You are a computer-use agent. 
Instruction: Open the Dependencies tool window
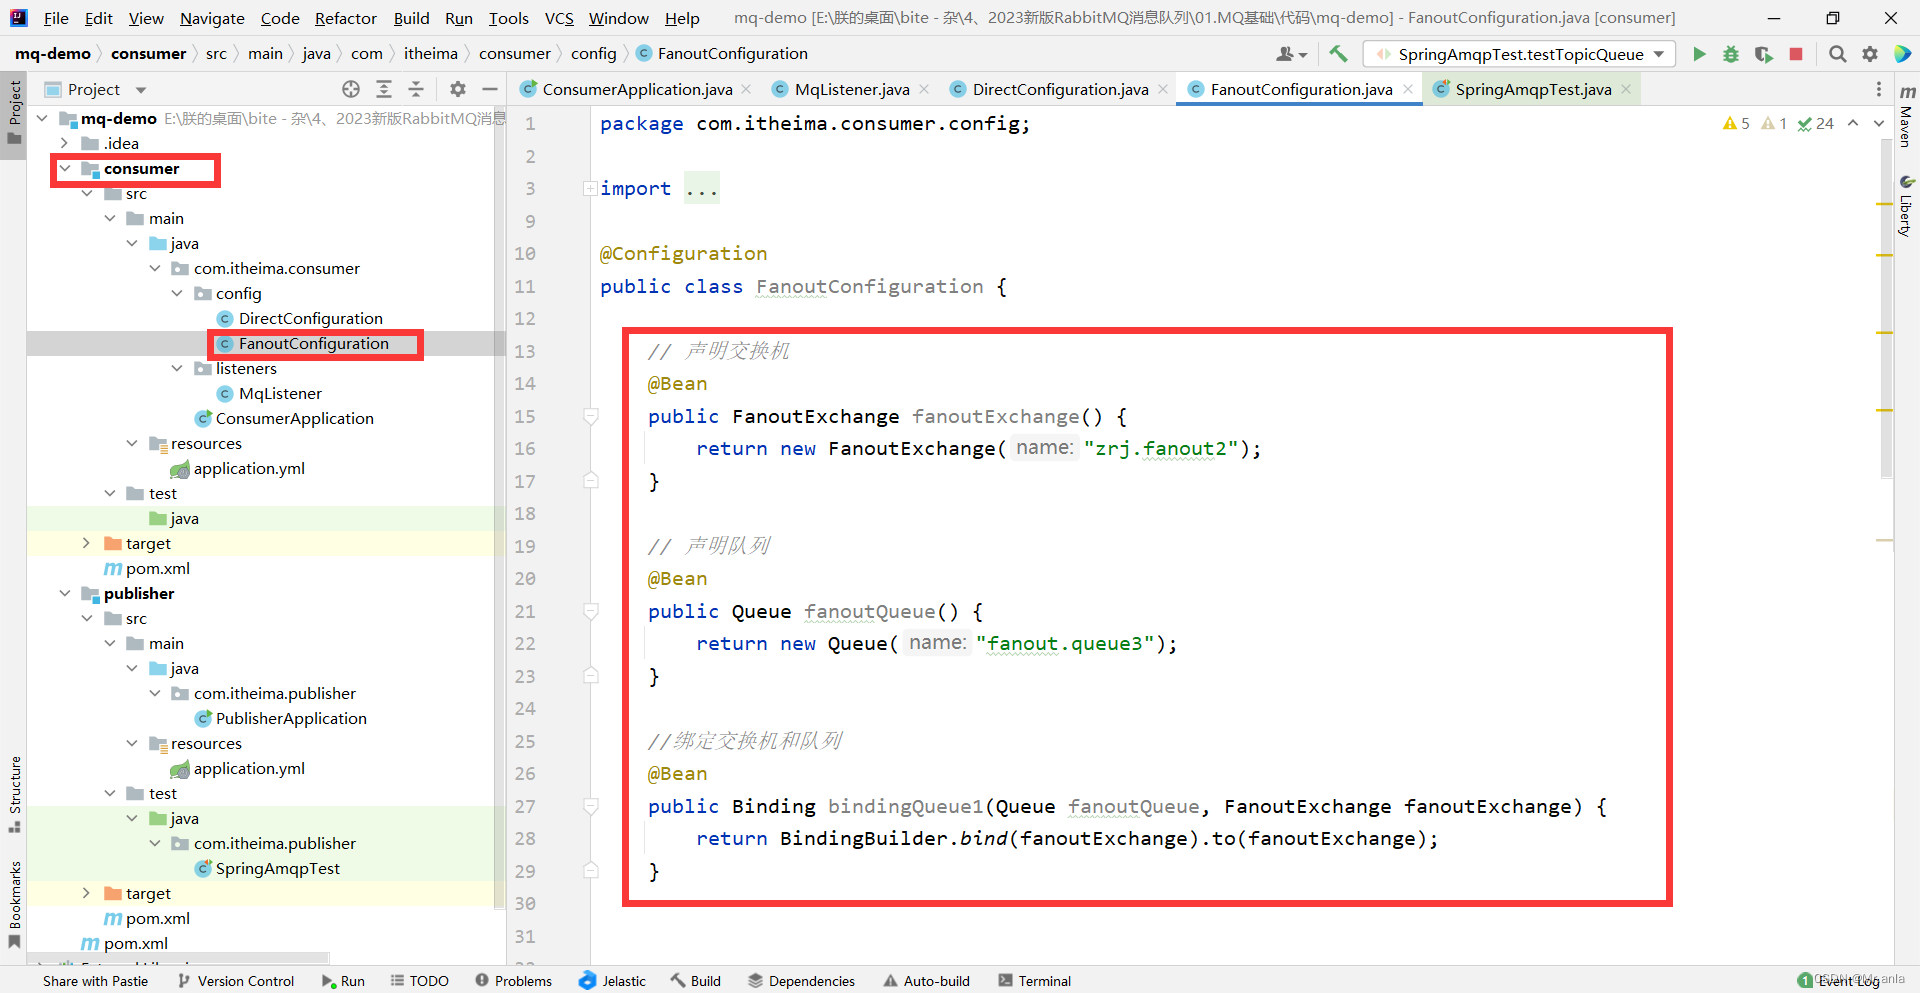coord(802,981)
